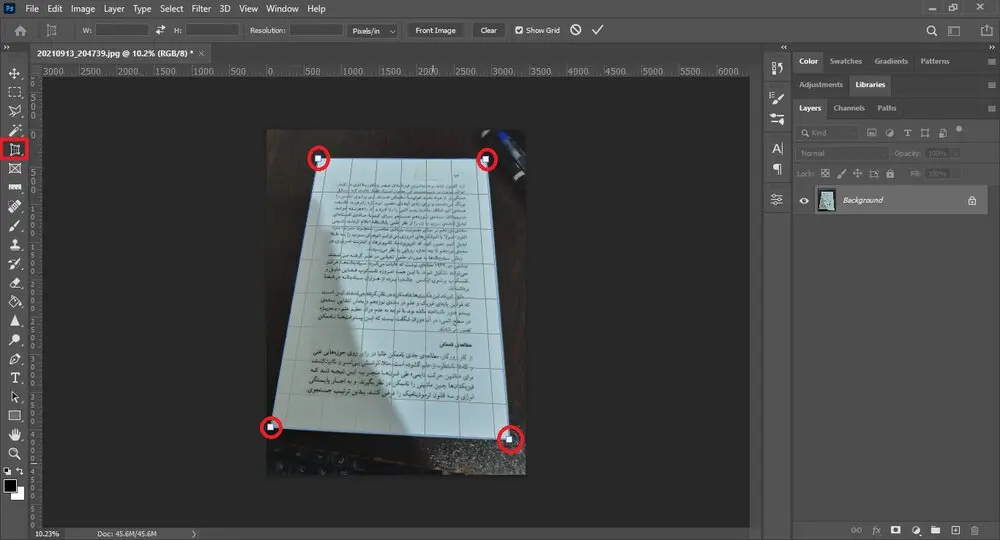Toggle the Show Grid checkbox

tap(519, 30)
